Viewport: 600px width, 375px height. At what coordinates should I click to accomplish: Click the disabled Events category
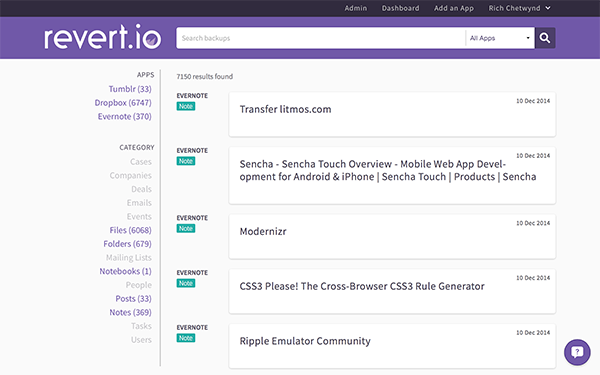[139, 217]
